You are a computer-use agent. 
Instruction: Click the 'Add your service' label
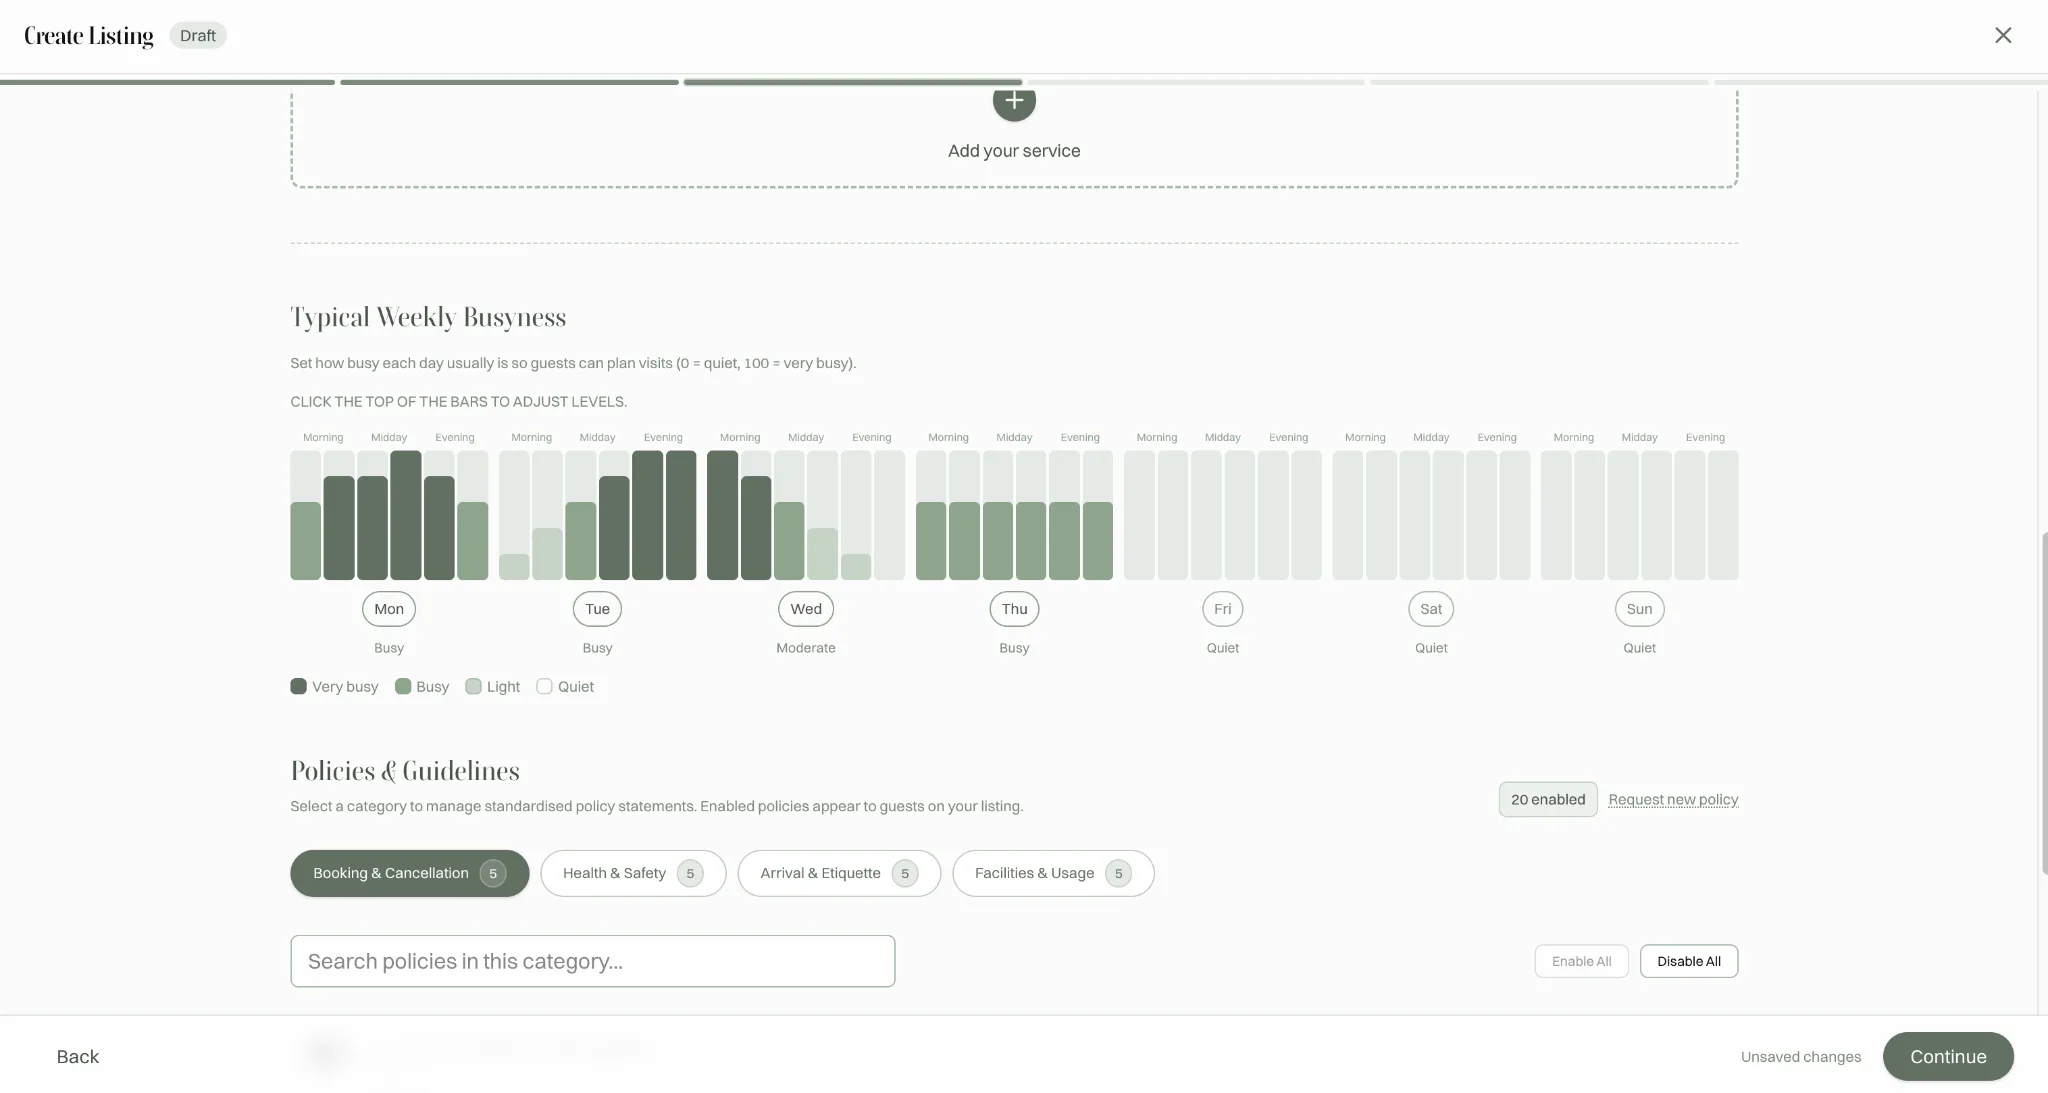tap(1014, 151)
